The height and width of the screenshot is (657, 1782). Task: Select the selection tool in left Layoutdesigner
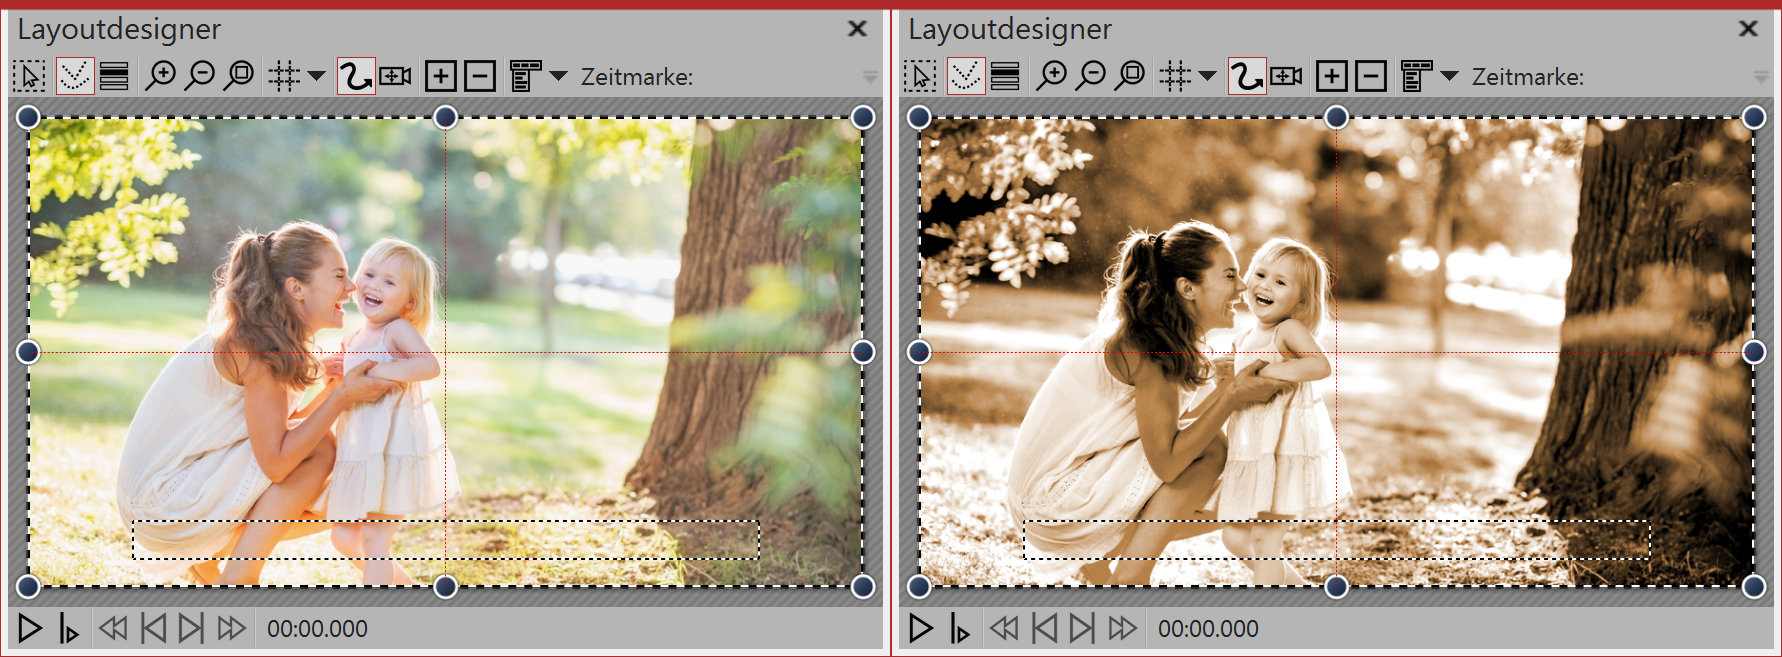tap(29, 76)
